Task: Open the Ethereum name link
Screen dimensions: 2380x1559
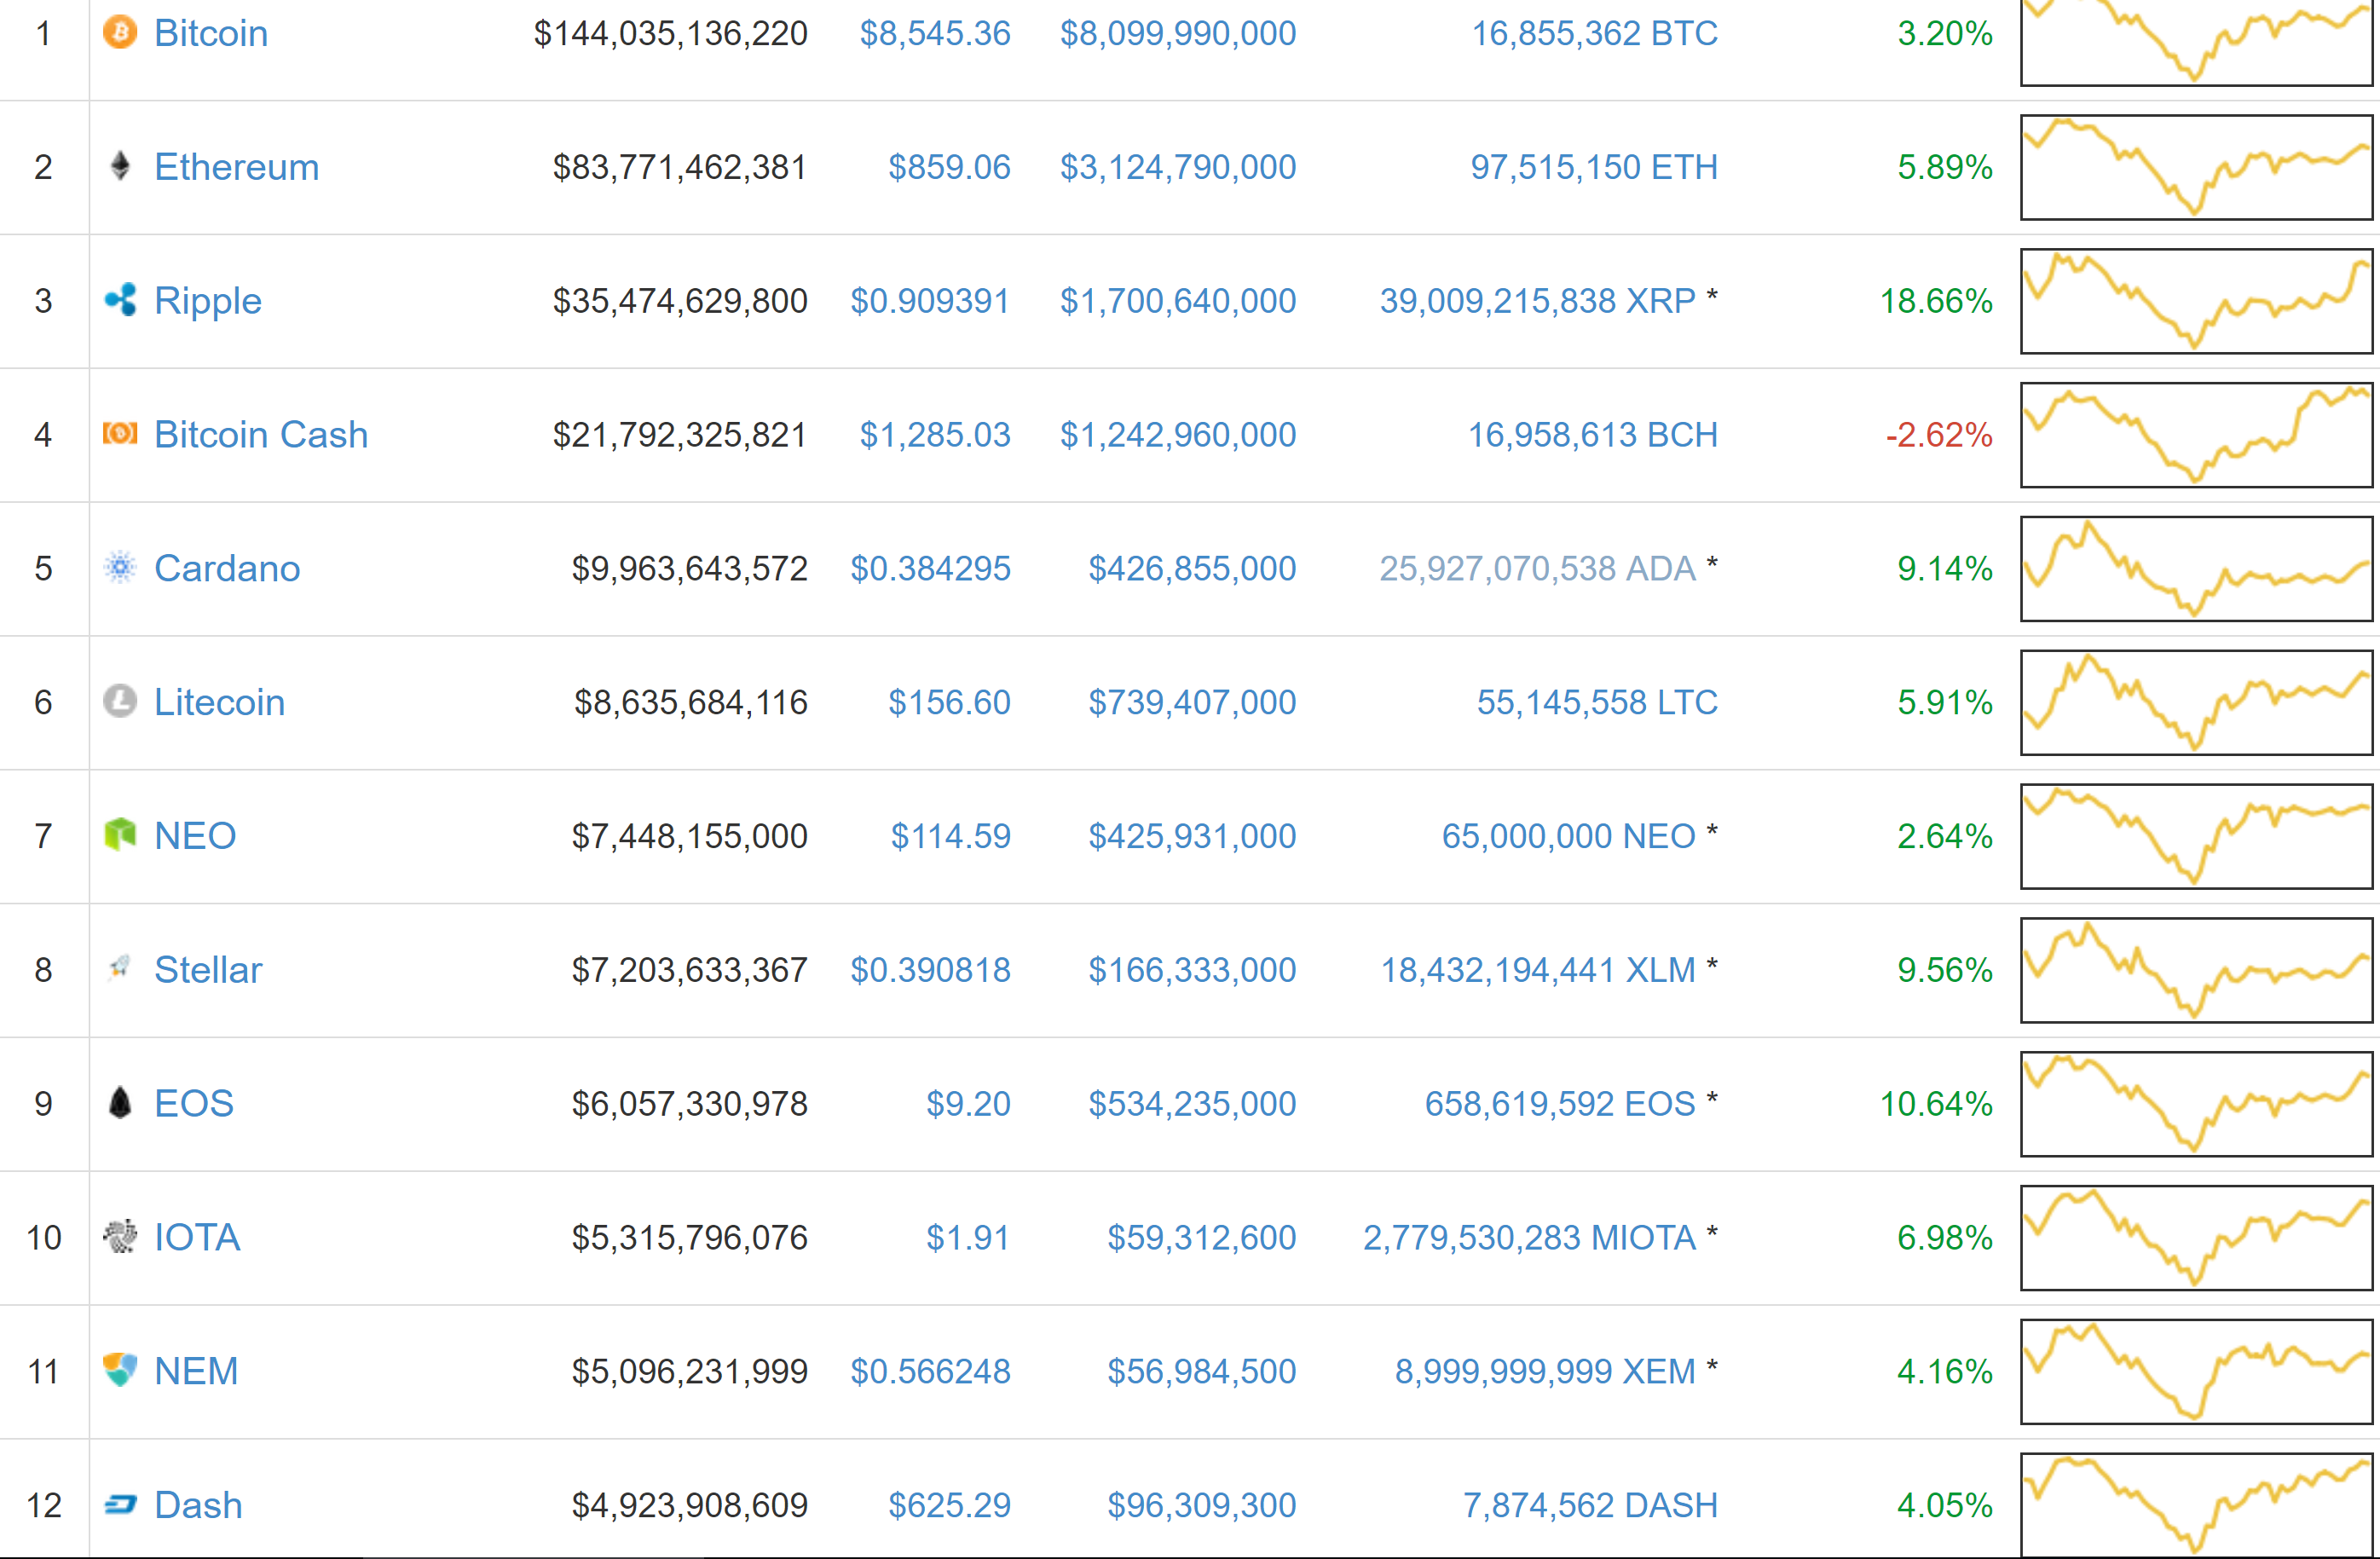Action: [x=237, y=167]
